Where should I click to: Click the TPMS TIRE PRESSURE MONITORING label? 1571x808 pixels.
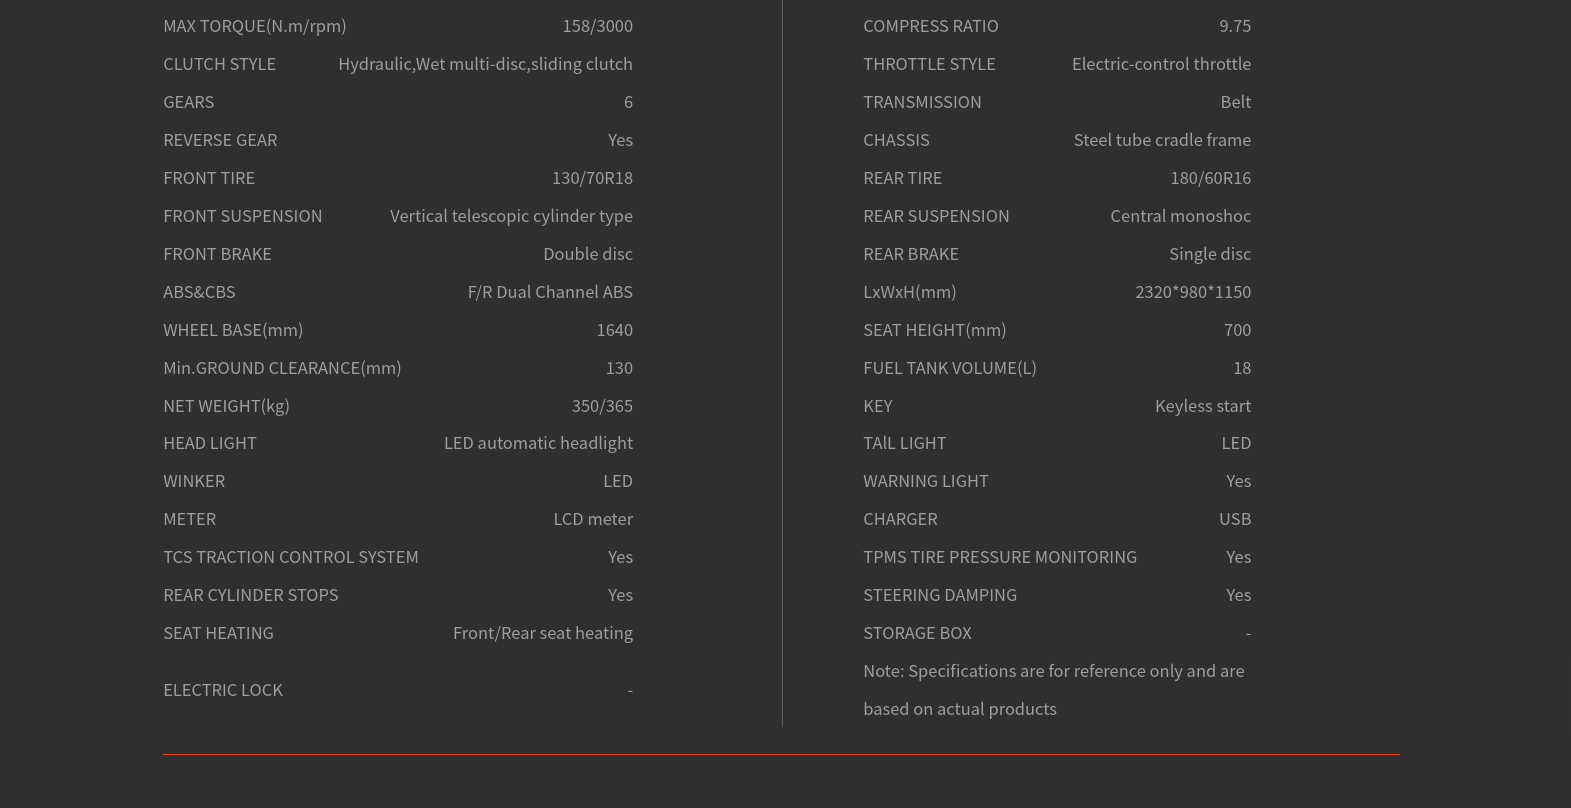click(1000, 557)
